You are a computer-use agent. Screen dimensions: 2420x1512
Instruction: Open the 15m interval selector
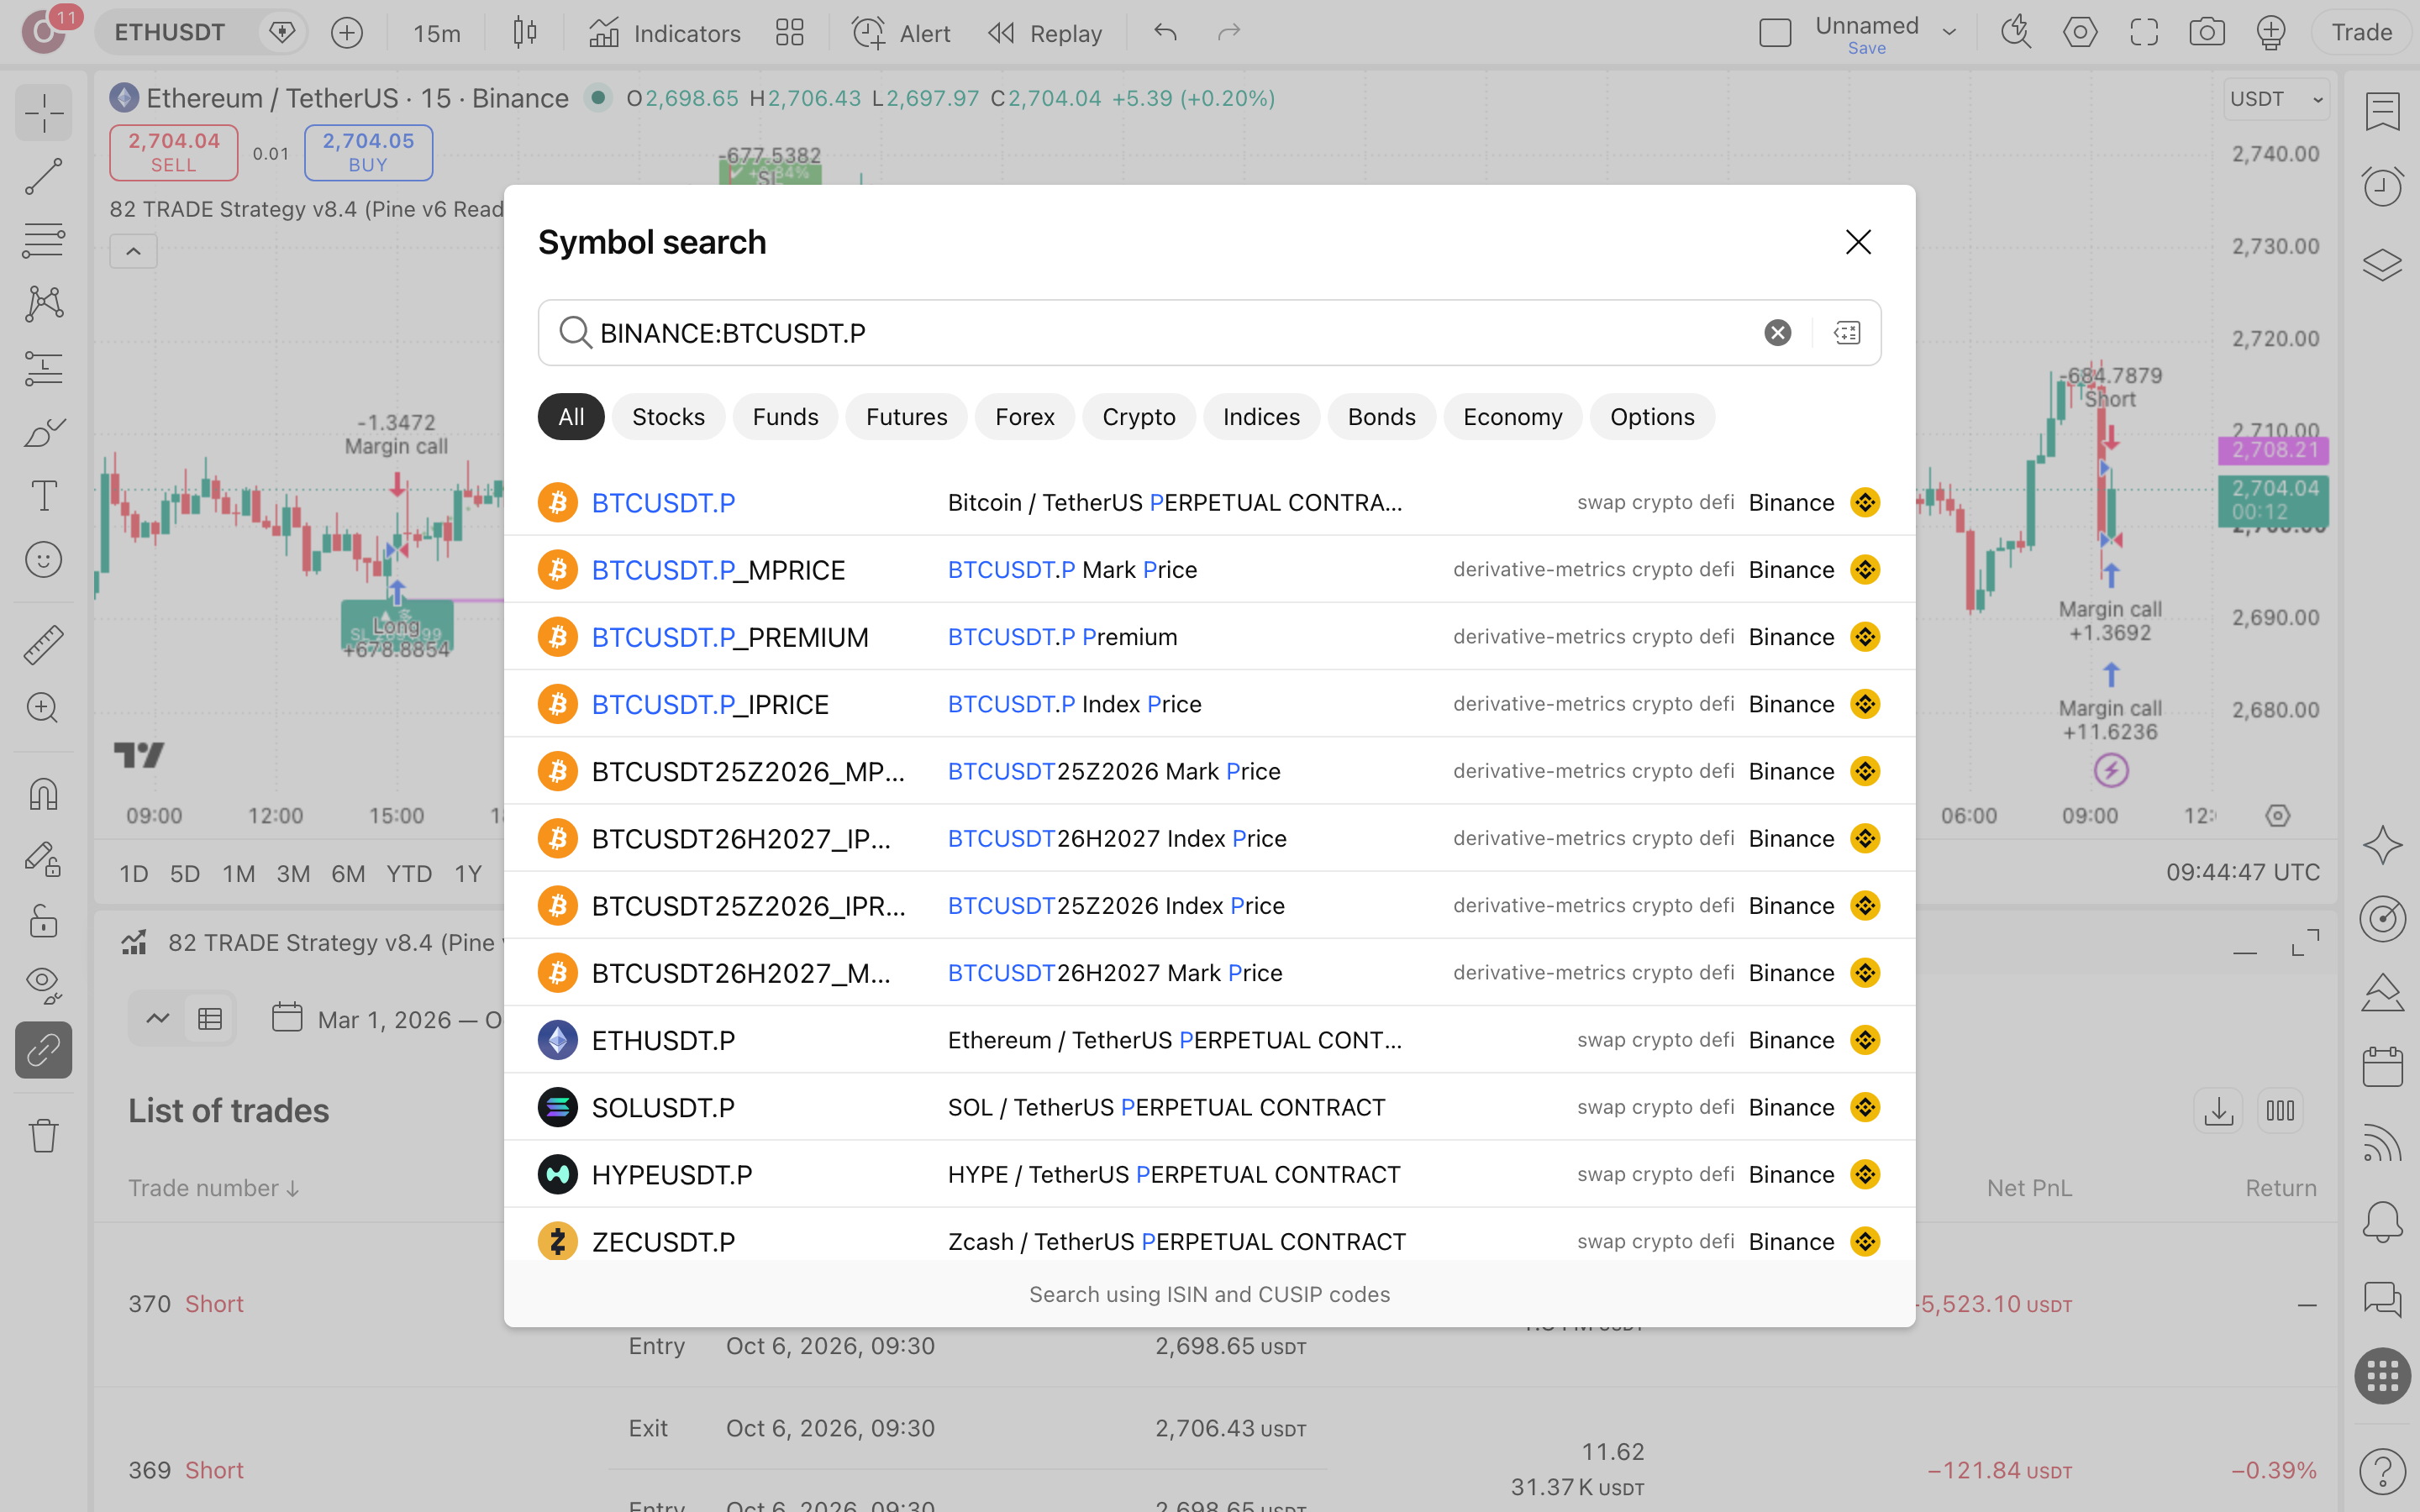[437, 33]
